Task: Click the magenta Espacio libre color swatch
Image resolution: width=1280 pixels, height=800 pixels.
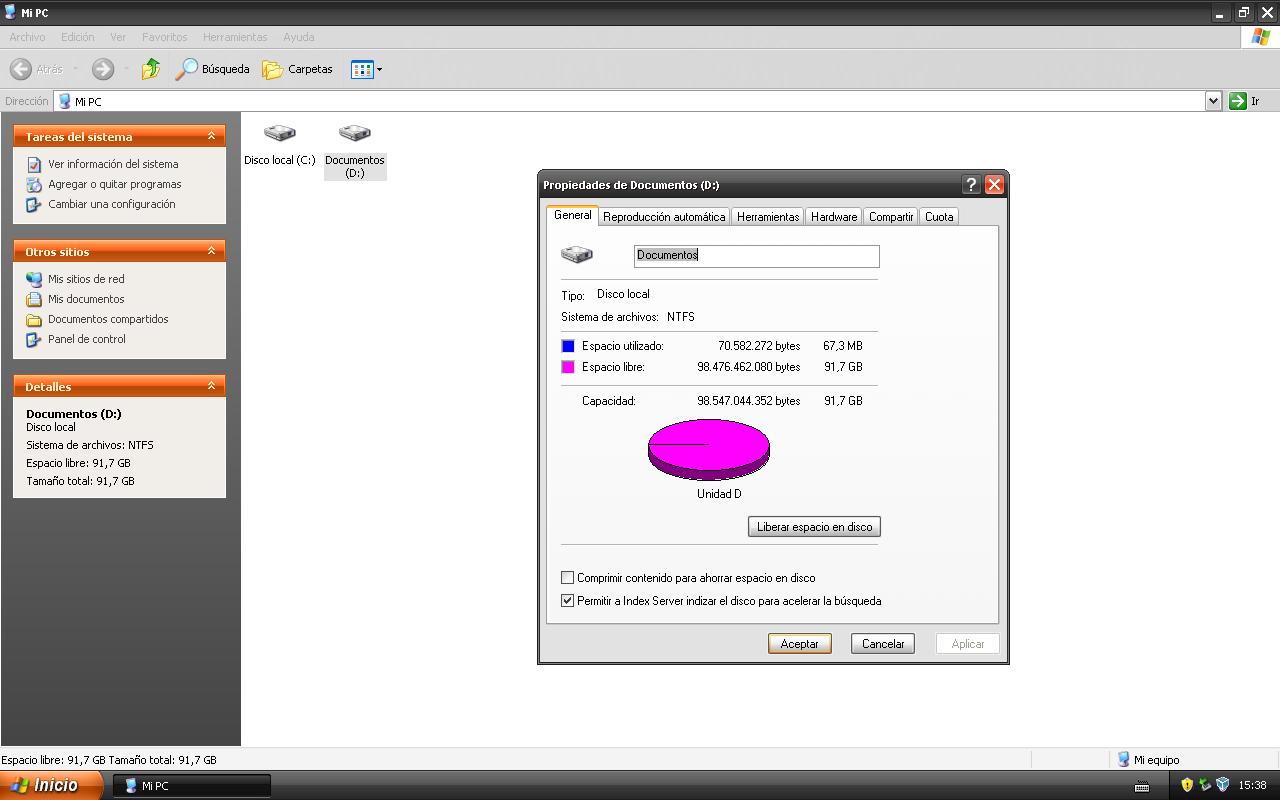Action: [568, 367]
